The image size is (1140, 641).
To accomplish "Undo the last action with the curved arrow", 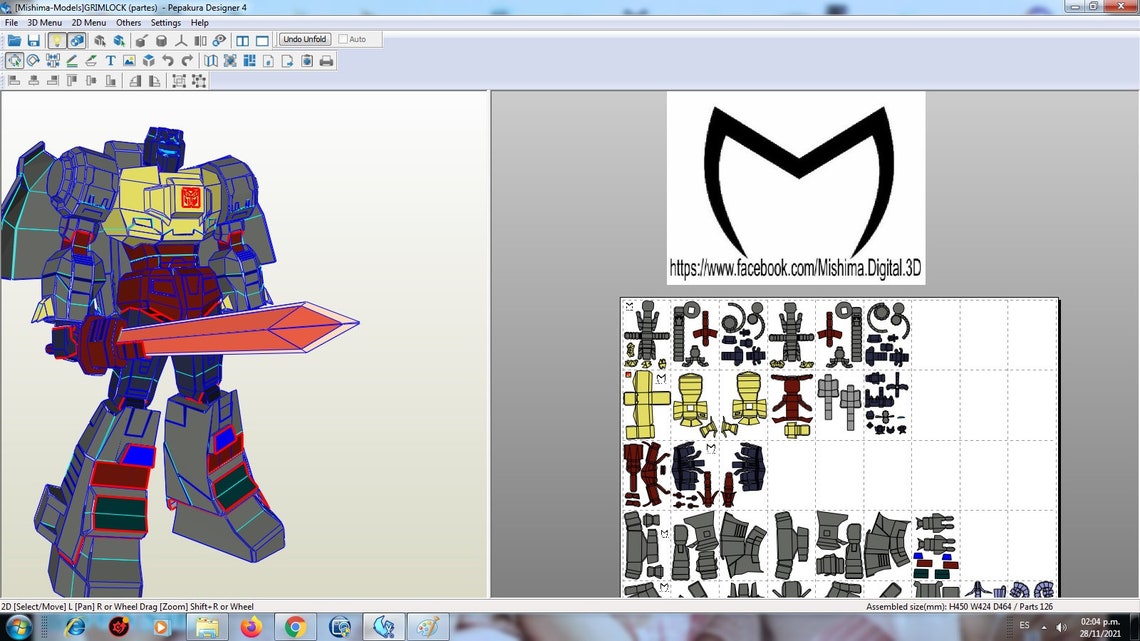I will (168, 60).
